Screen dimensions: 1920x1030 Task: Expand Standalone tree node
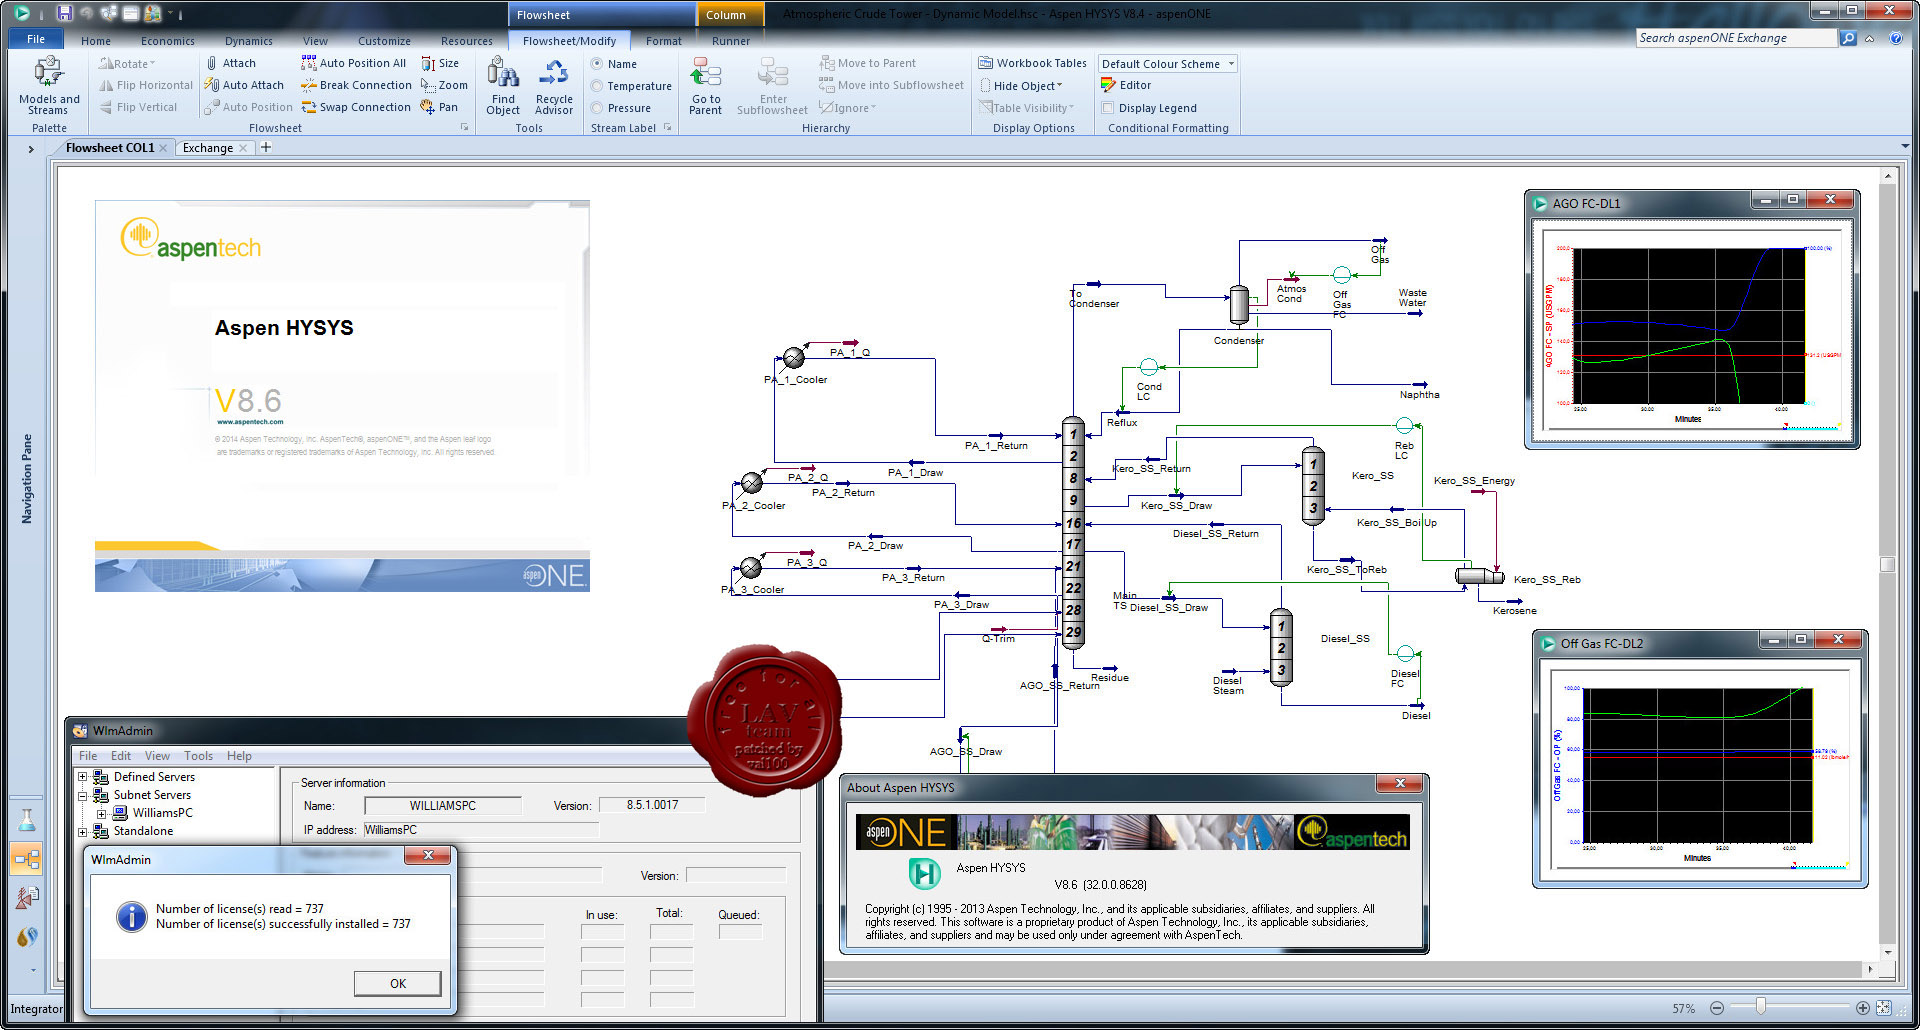[83, 832]
